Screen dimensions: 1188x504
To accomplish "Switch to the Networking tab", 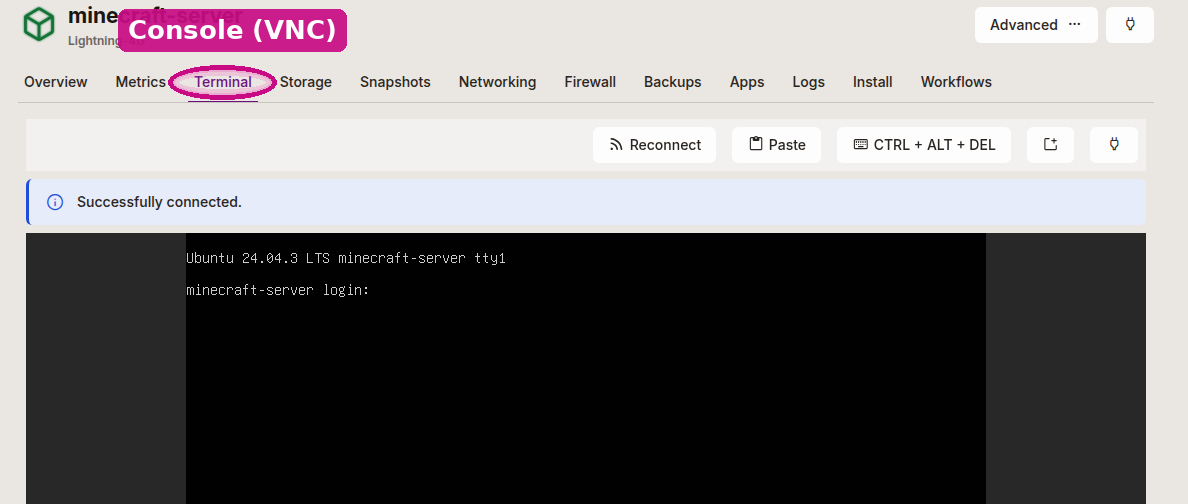I will [x=498, y=82].
